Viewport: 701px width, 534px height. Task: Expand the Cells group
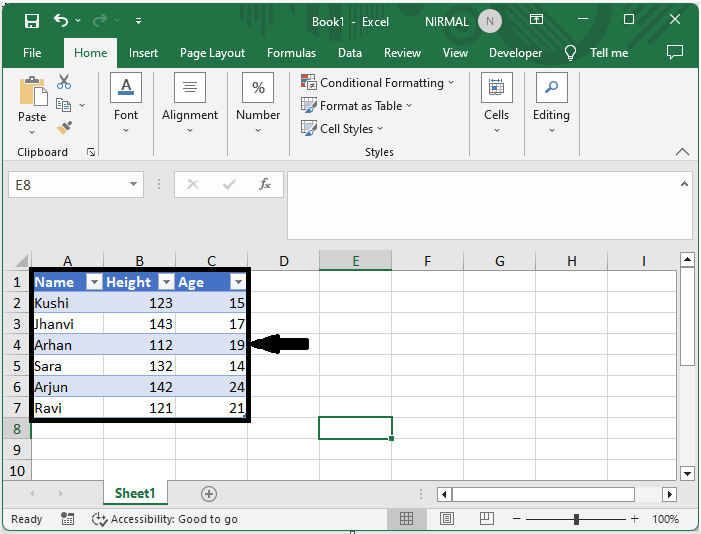[x=497, y=103]
